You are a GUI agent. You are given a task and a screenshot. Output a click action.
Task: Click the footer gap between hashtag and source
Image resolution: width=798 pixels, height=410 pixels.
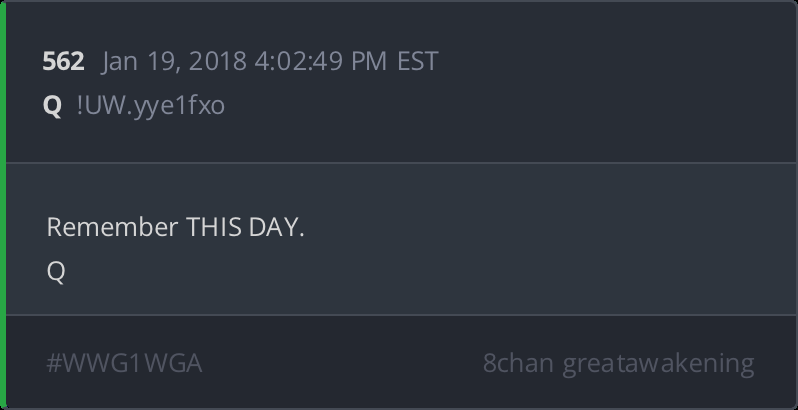pyautogui.click(x=340, y=363)
